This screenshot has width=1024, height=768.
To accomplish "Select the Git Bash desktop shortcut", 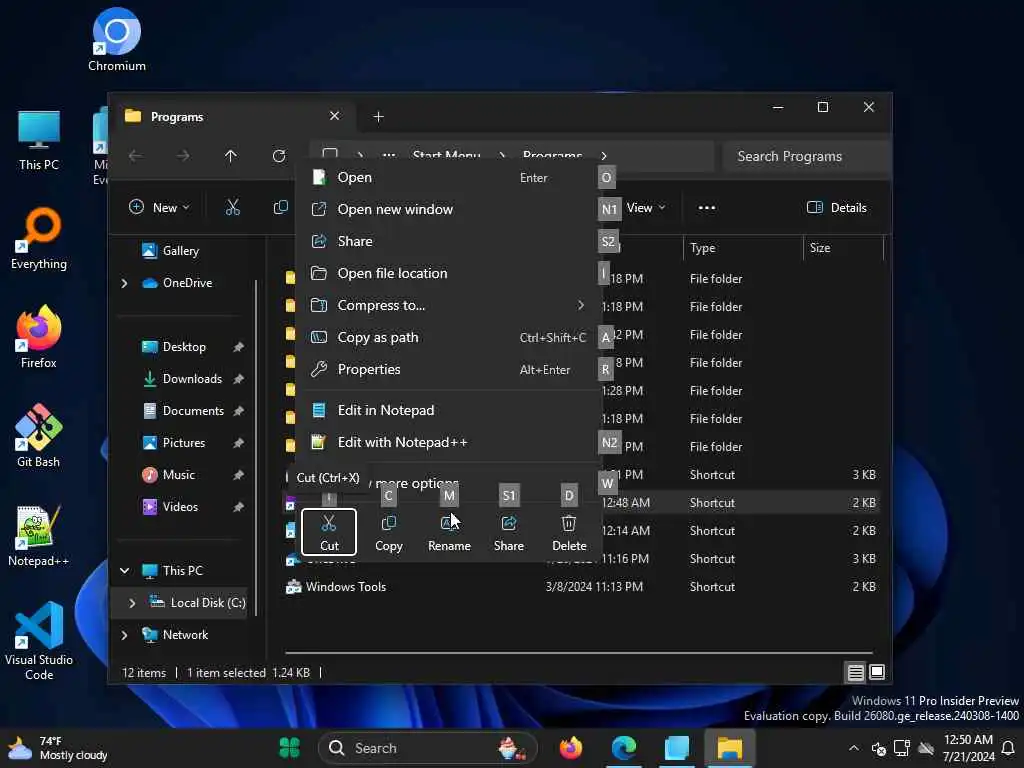I will (39, 436).
